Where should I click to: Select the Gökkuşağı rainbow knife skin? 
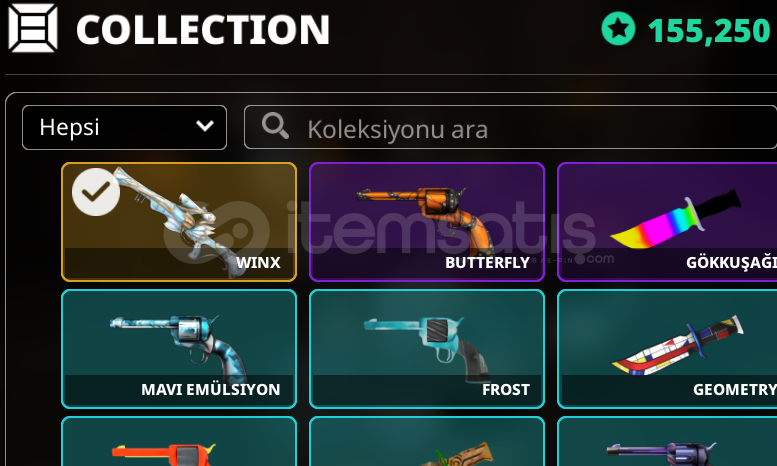(667, 222)
